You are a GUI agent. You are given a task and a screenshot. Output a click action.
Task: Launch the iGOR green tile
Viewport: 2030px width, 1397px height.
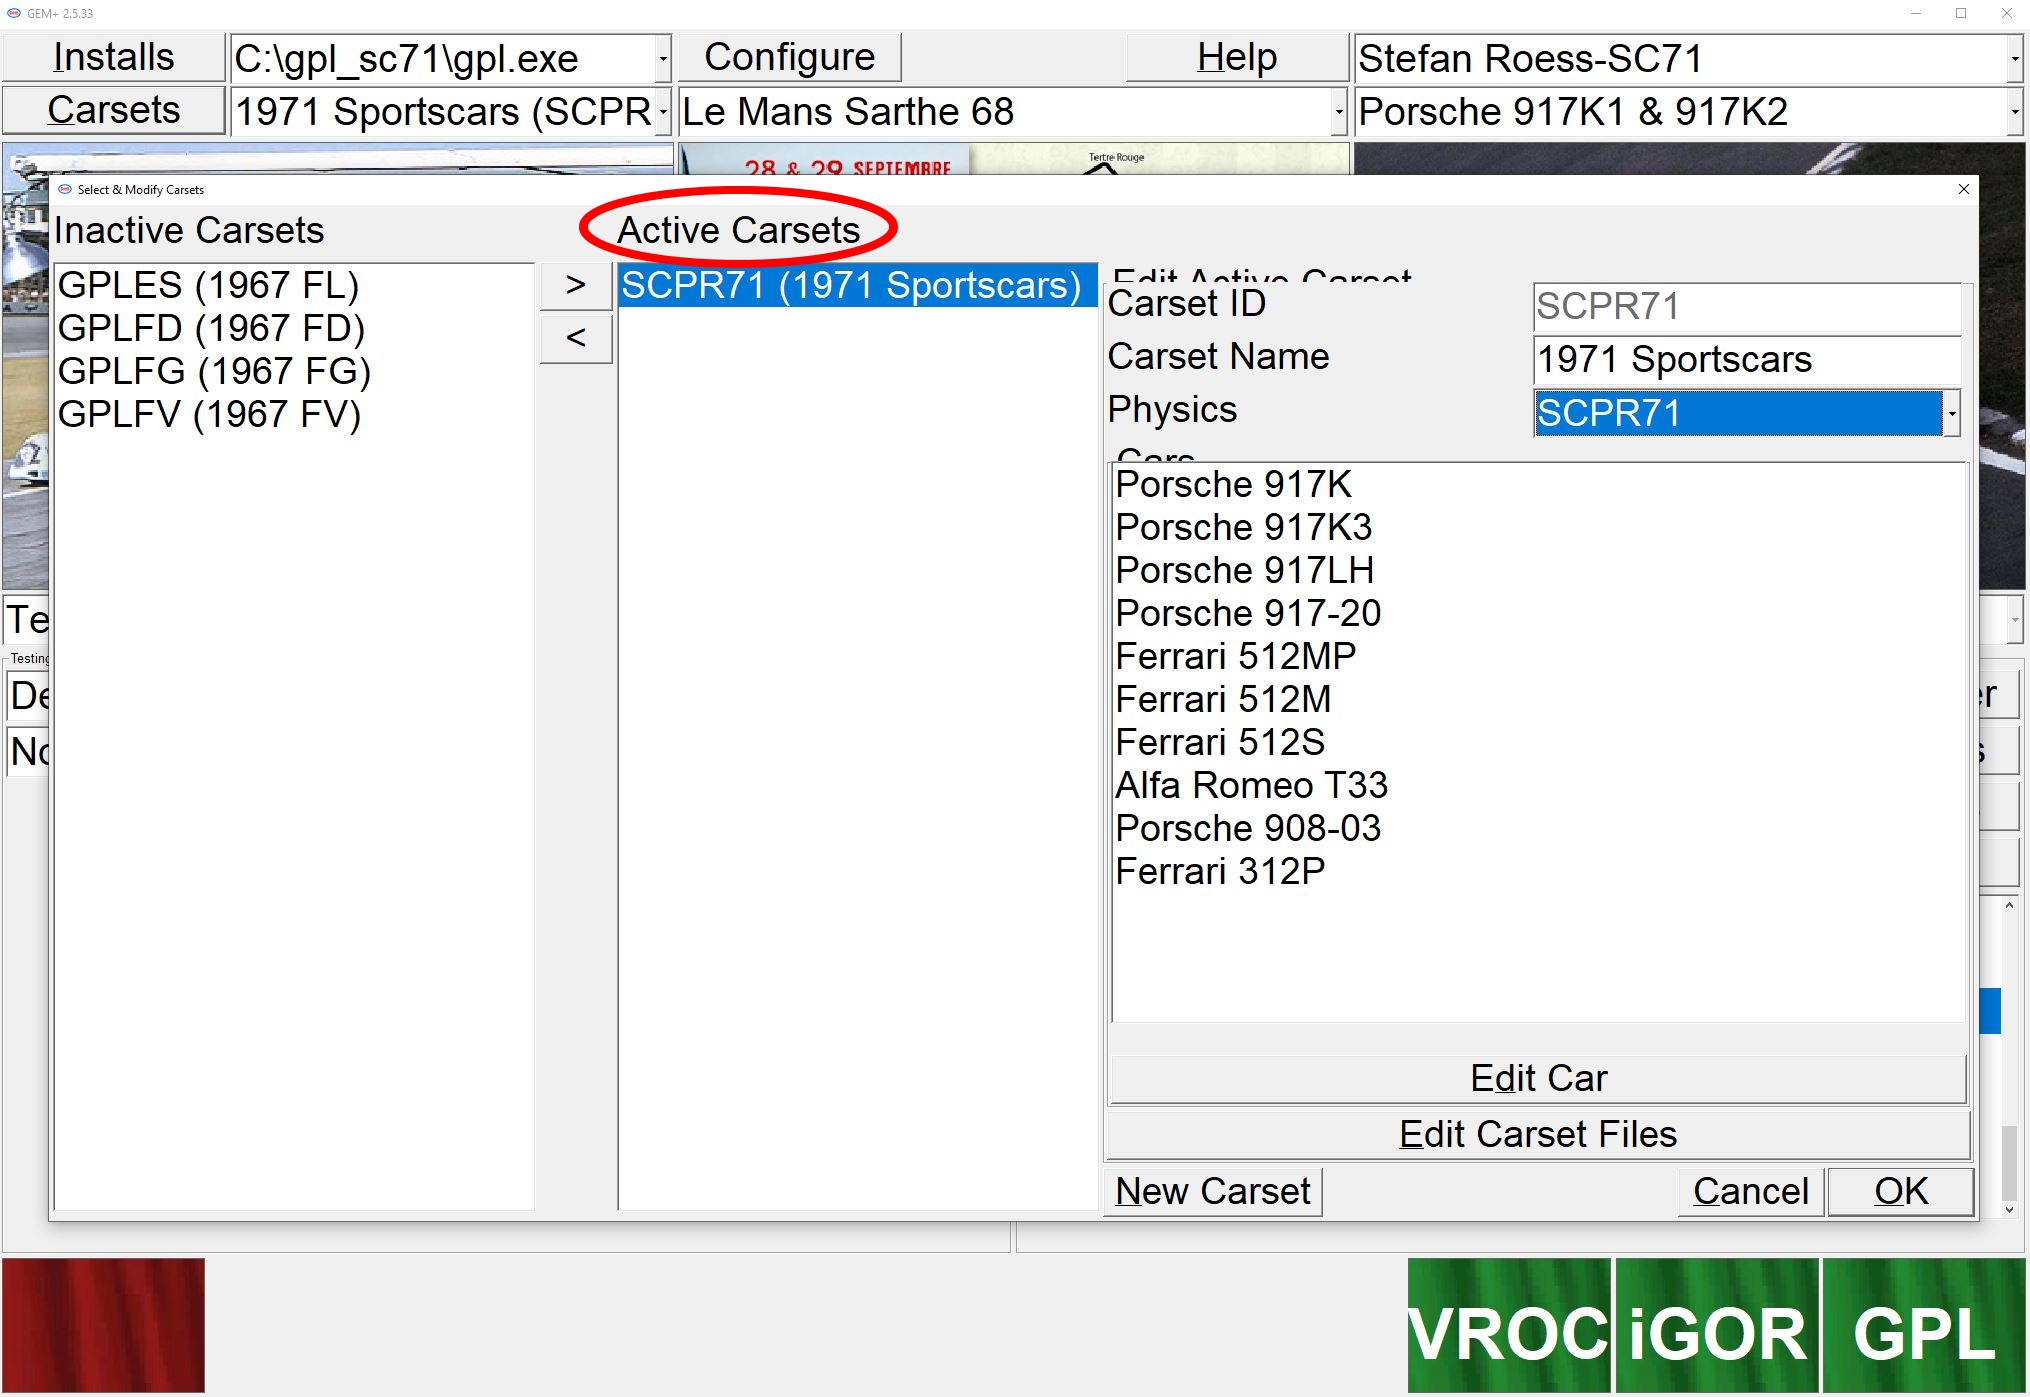1716,1325
